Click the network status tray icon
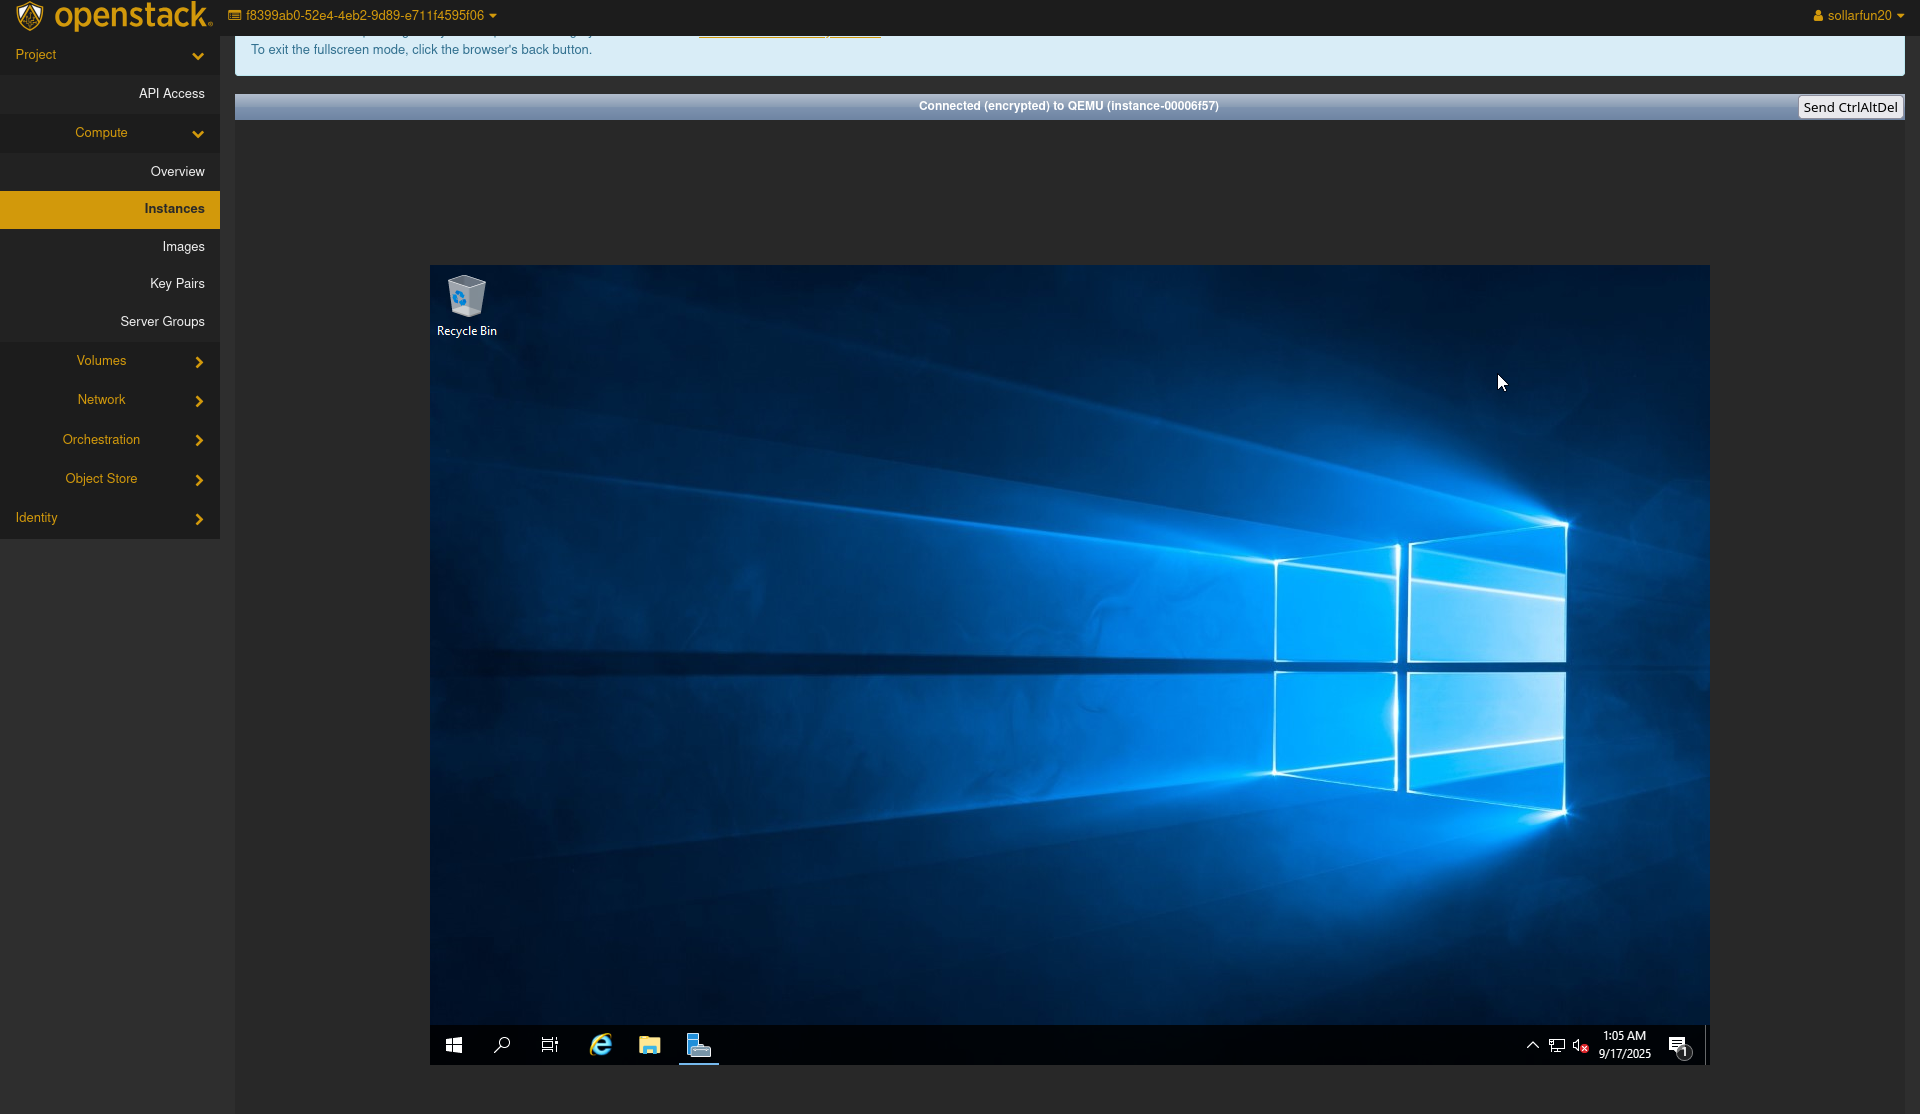The image size is (1920, 1114). pos(1557,1045)
